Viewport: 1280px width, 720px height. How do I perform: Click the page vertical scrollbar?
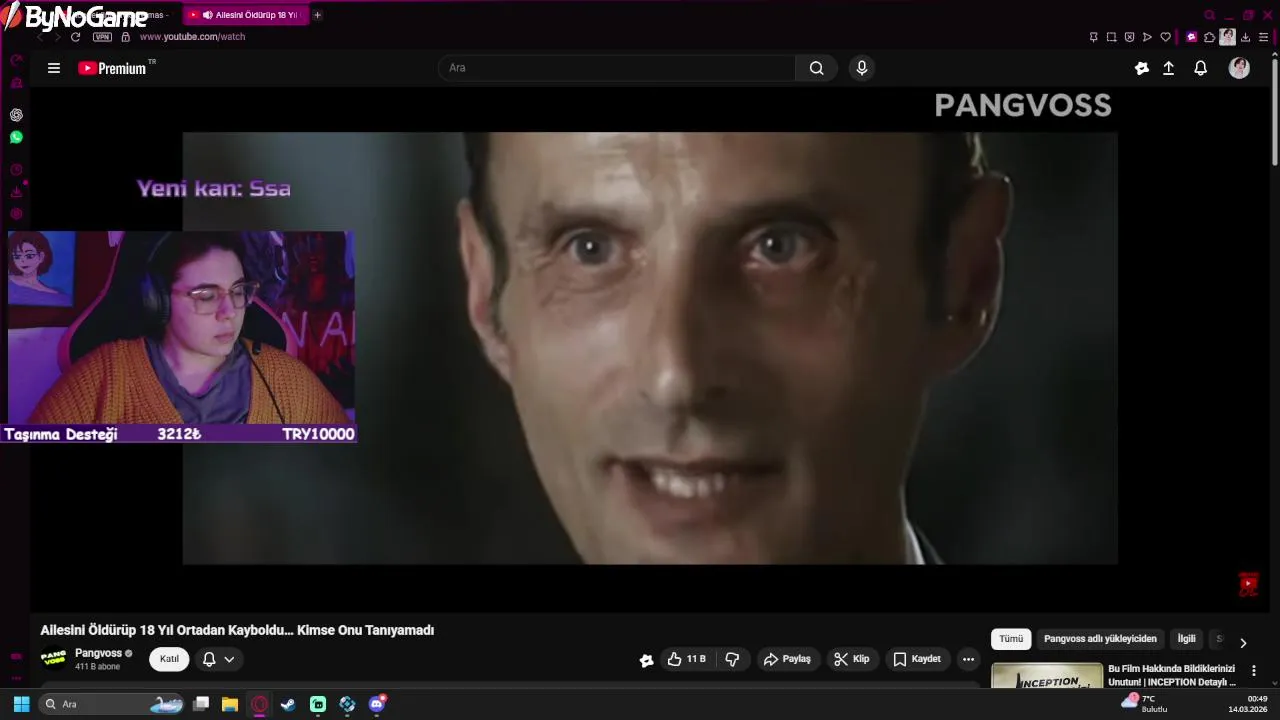point(1274,110)
